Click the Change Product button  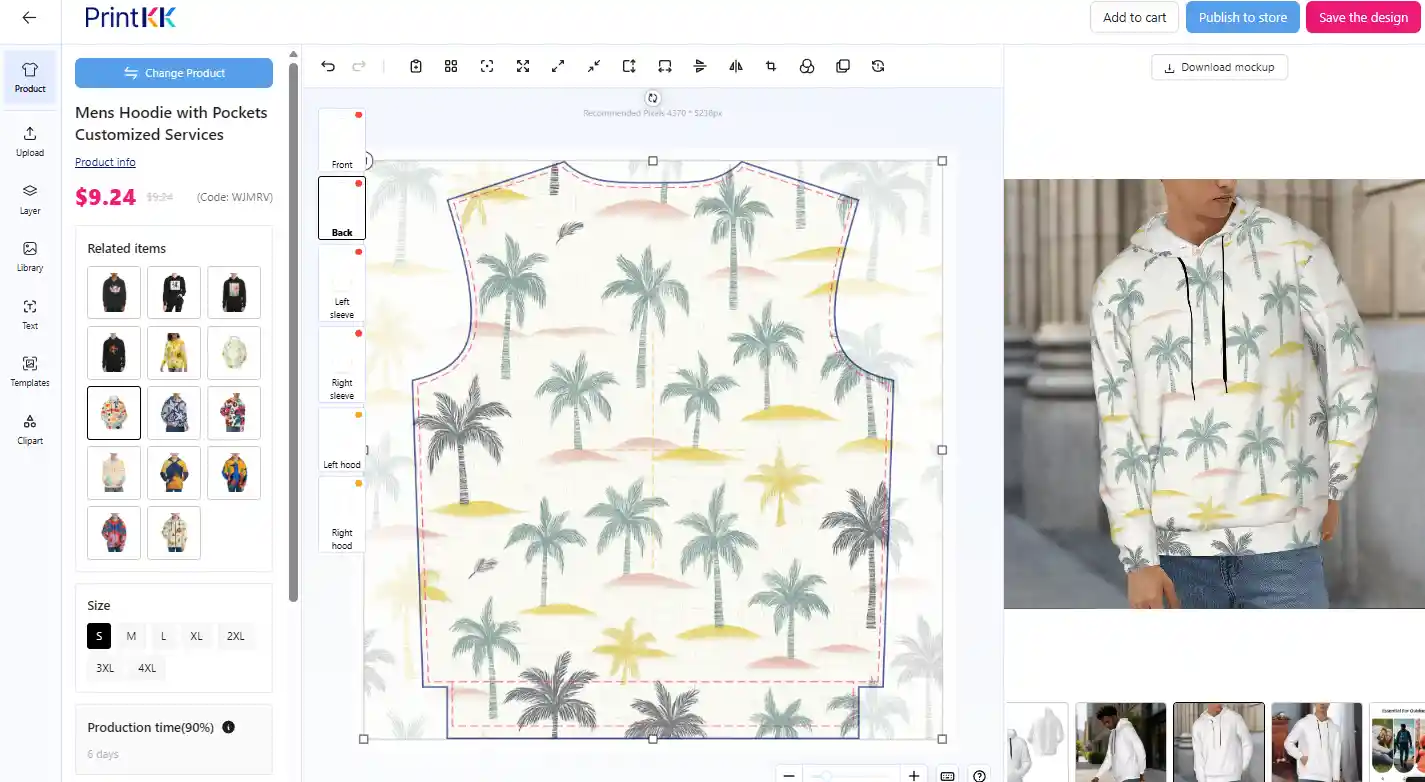174,73
